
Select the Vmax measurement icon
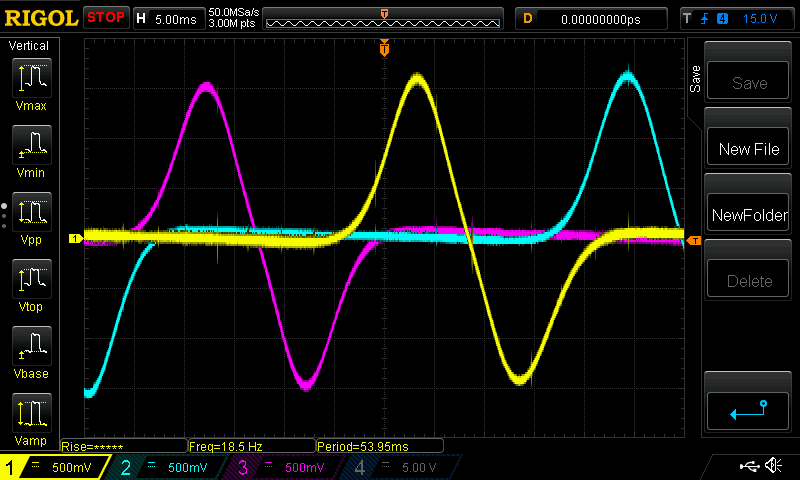(32, 78)
